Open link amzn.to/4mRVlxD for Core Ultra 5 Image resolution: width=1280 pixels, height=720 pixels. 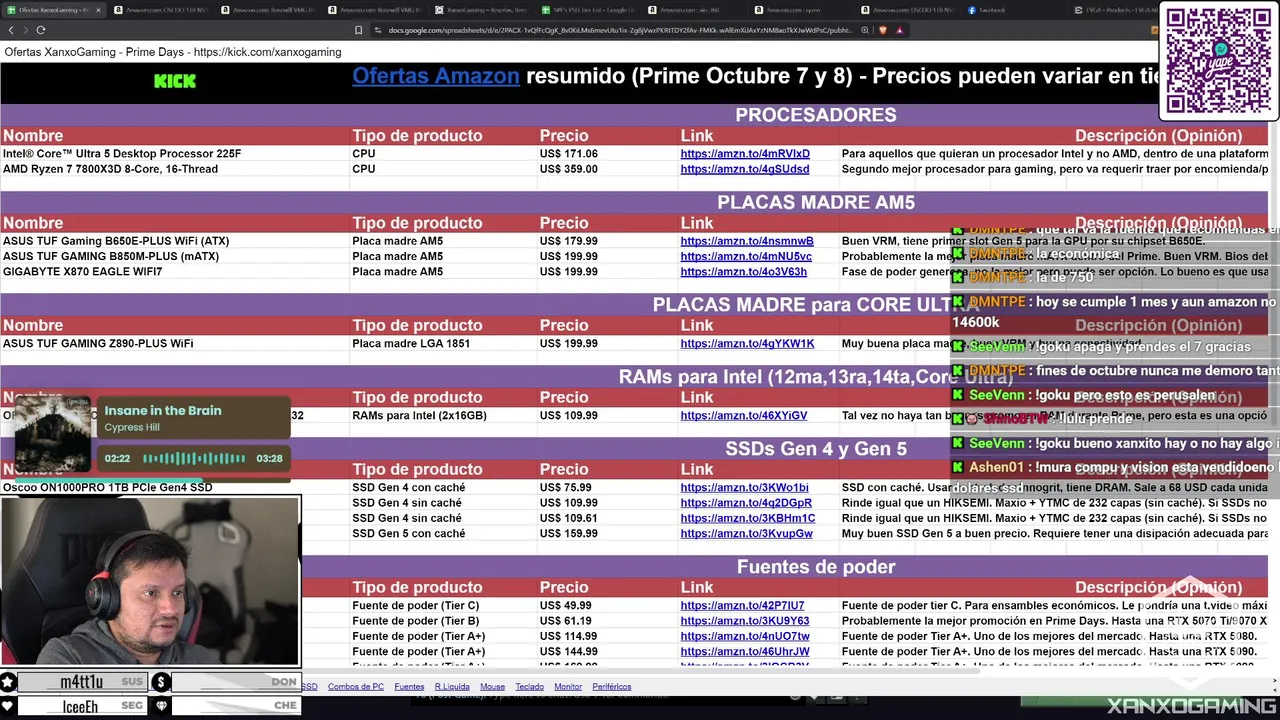click(745, 154)
